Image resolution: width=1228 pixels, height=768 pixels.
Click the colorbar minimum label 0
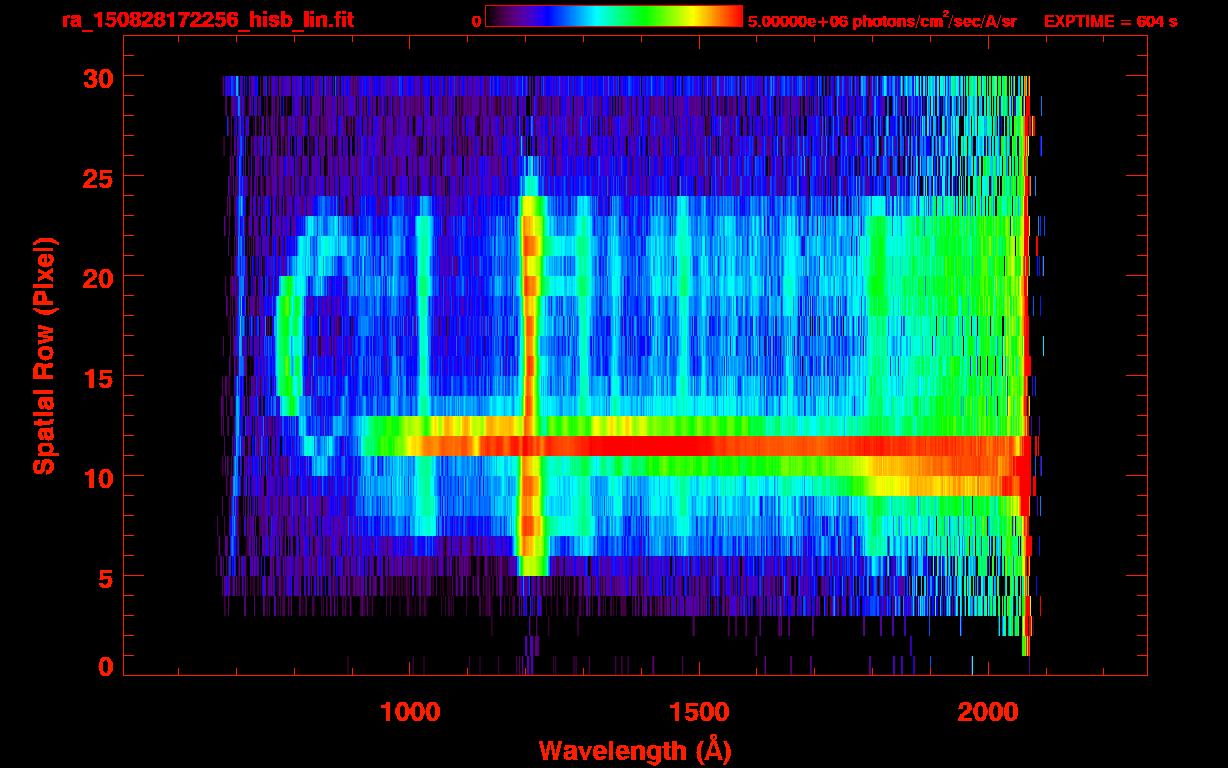[x=476, y=21]
